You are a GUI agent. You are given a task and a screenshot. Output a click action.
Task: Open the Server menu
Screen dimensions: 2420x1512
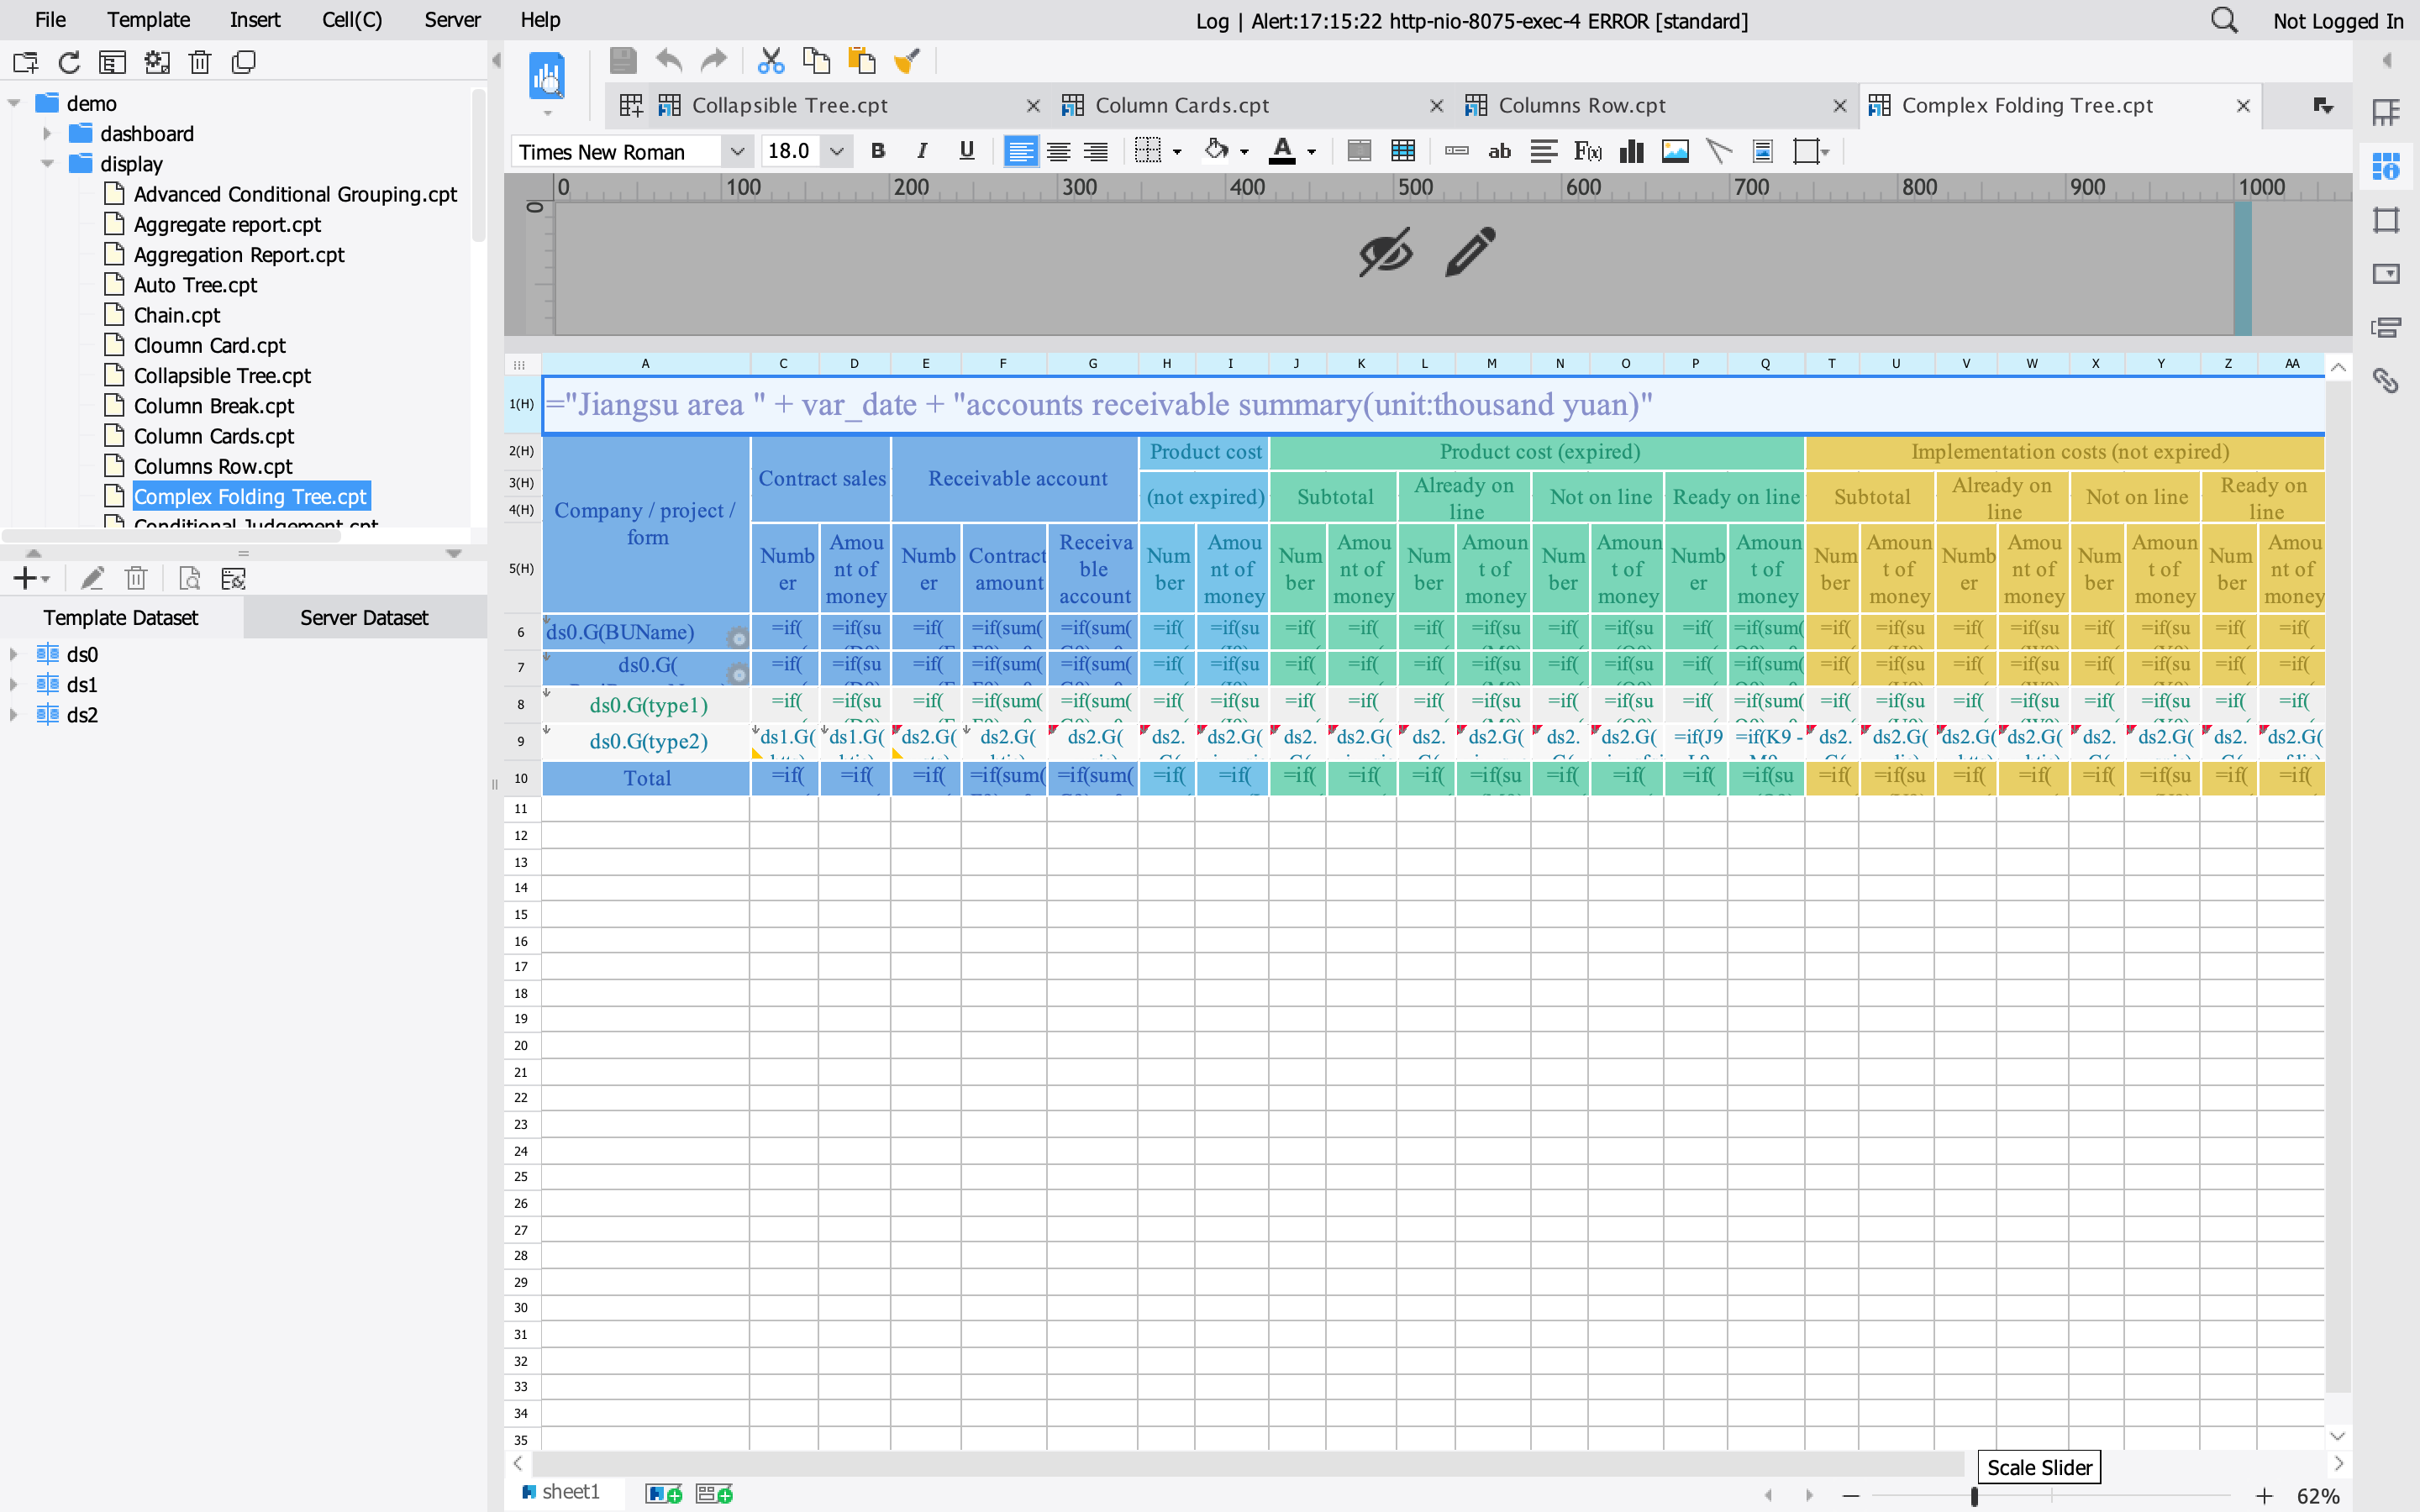[x=452, y=19]
